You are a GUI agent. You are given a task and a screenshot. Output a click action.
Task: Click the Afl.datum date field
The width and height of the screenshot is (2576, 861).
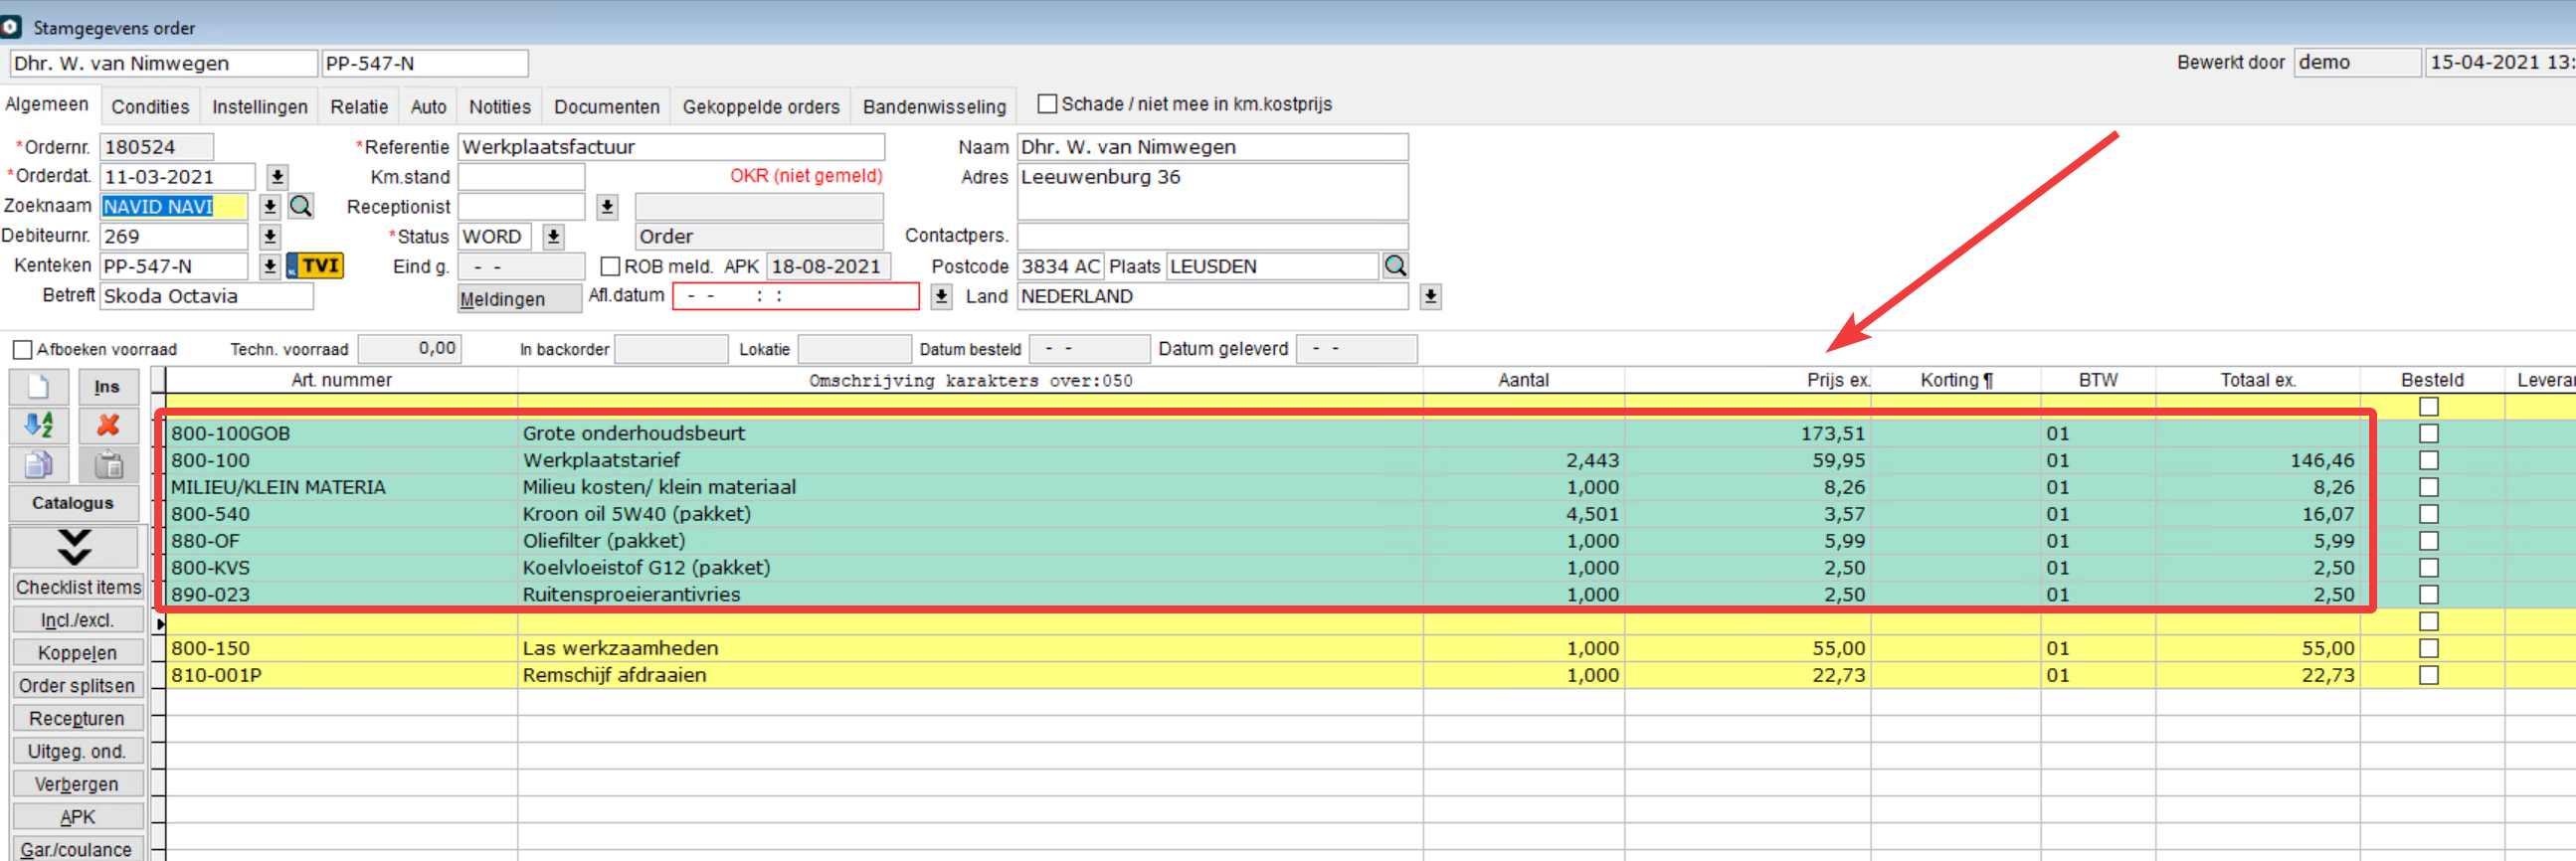tap(796, 296)
